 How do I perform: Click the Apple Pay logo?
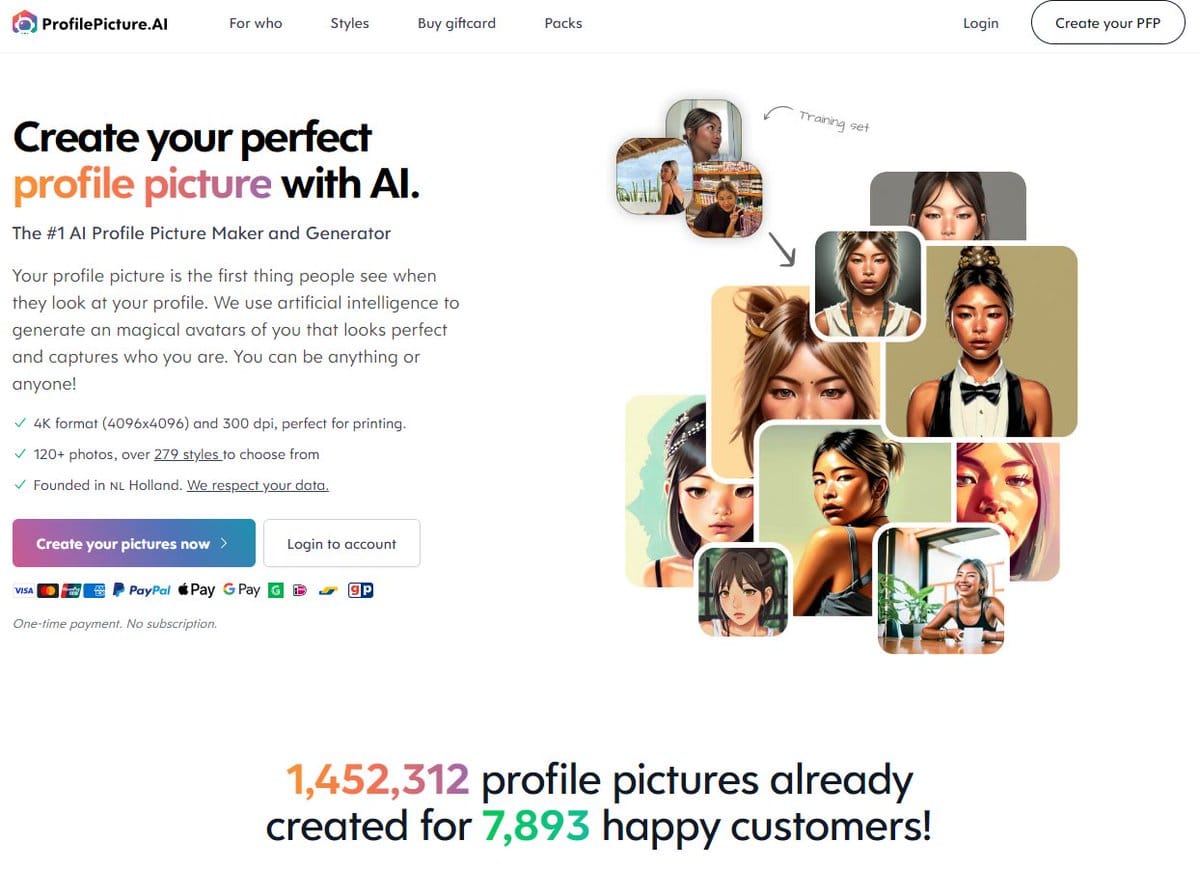point(196,590)
